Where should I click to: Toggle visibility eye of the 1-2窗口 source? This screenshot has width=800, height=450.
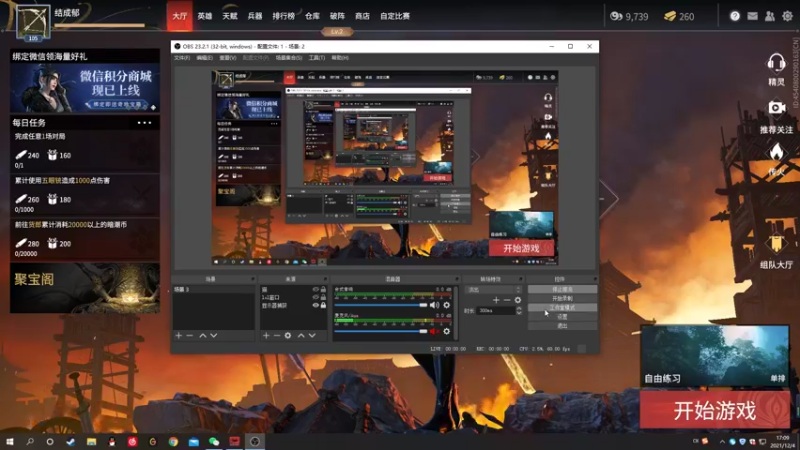tap(315, 297)
